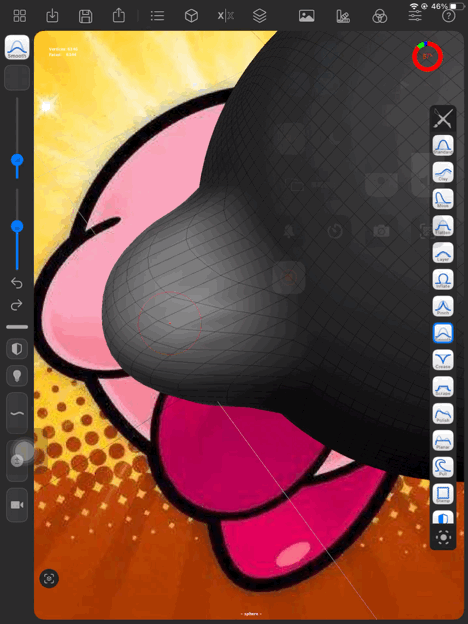This screenshot has width=468, height=624.
Task: Open the sliders settings menu
Action: pyautogui.click(x=415, y=16)
